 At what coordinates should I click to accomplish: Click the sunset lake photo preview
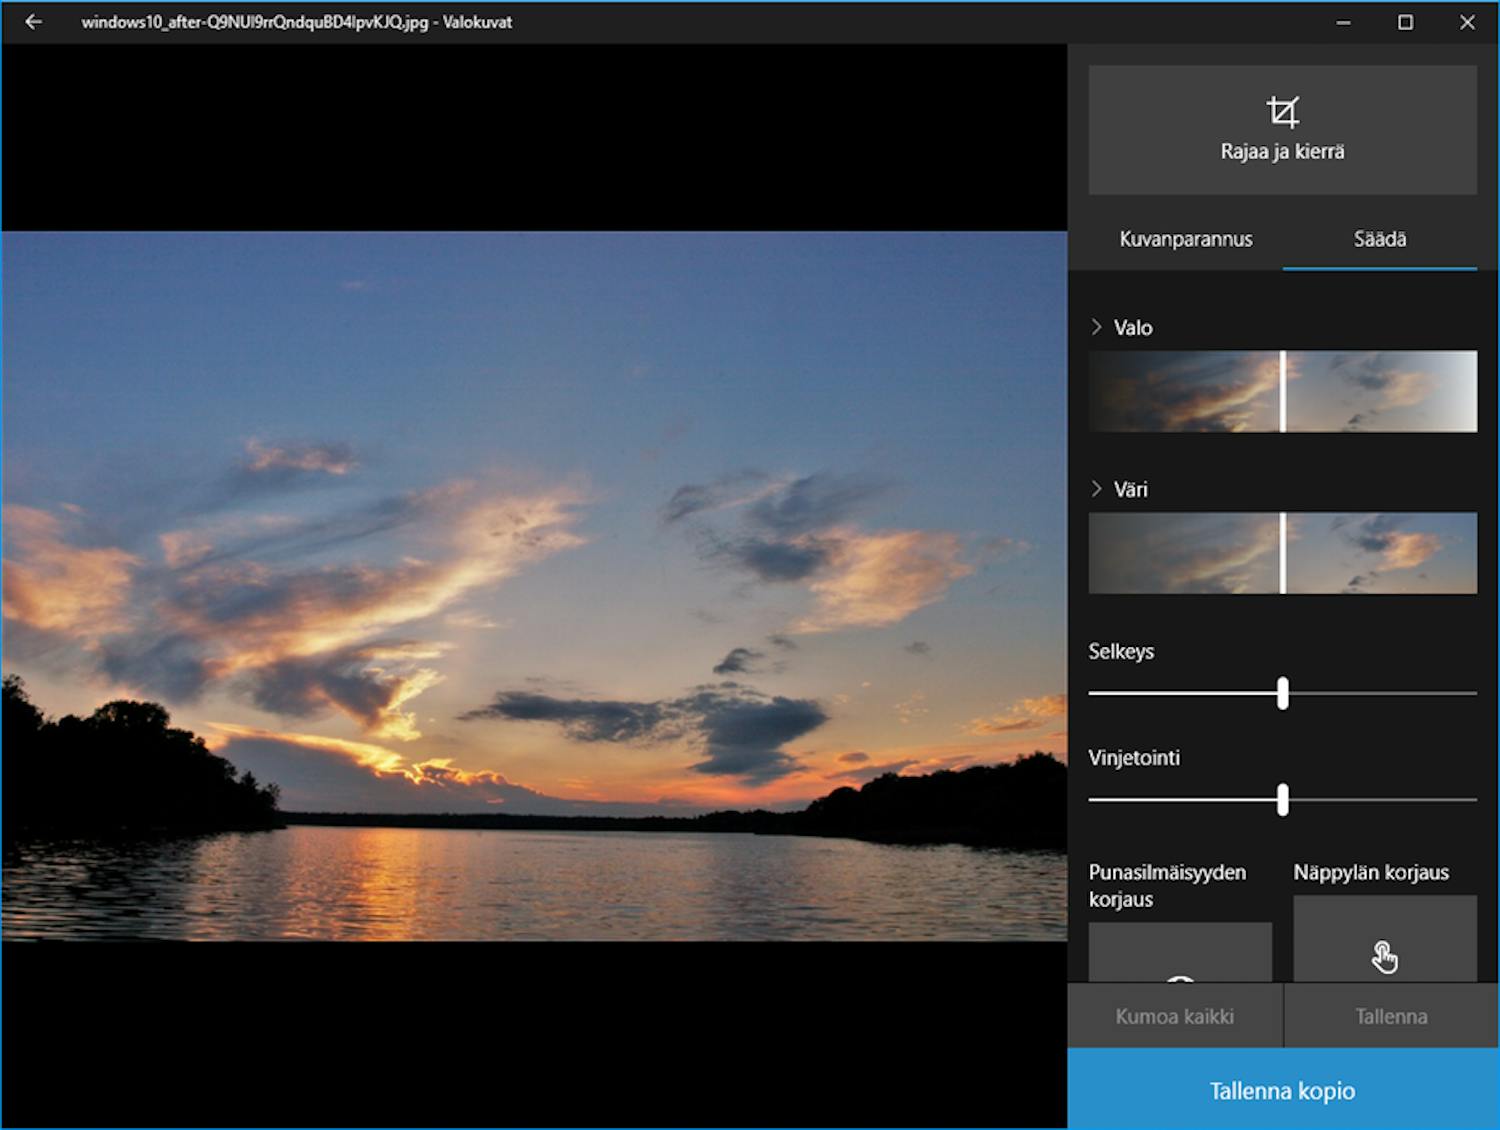(x=534, y=586)
